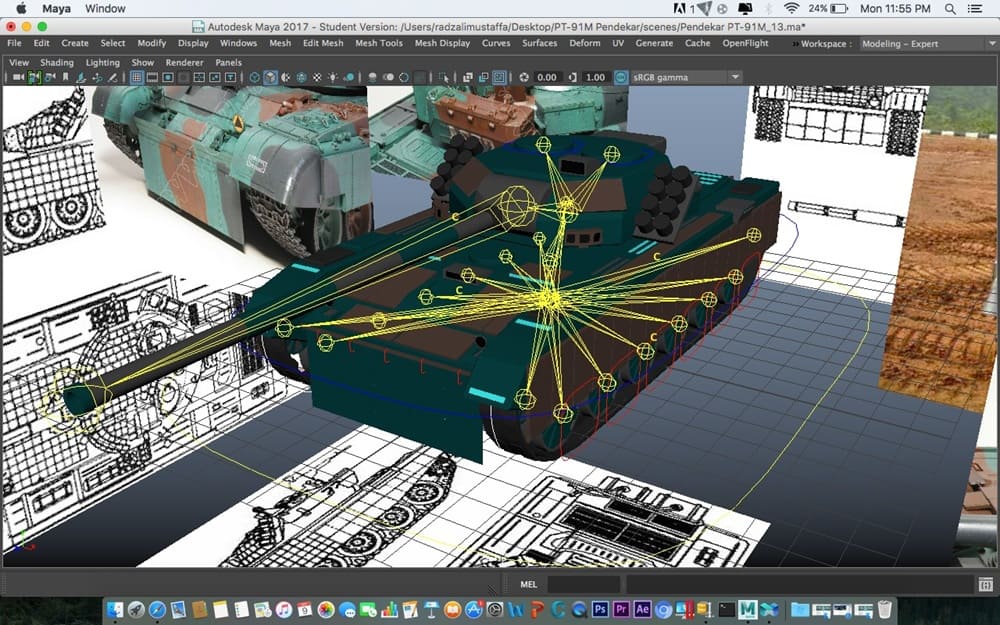Click the Film Gate icon in the panel toolbar
1000x625 pixels.
pyautogui.click(x=153, y=77)
